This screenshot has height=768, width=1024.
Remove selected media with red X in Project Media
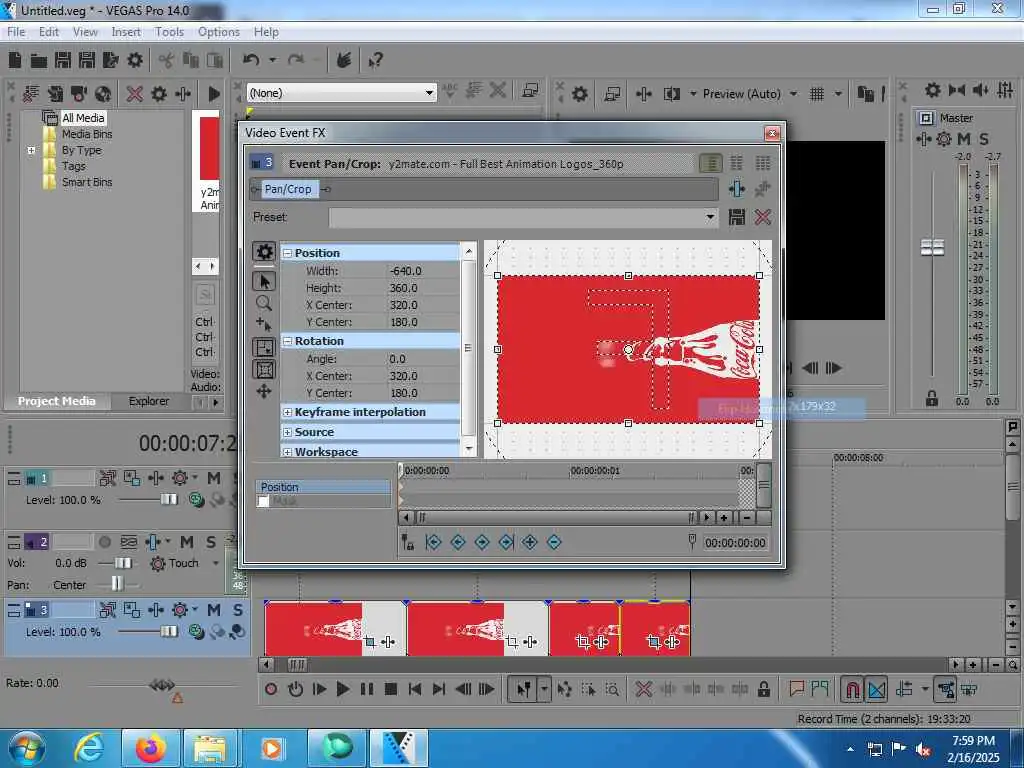point(135,94)
